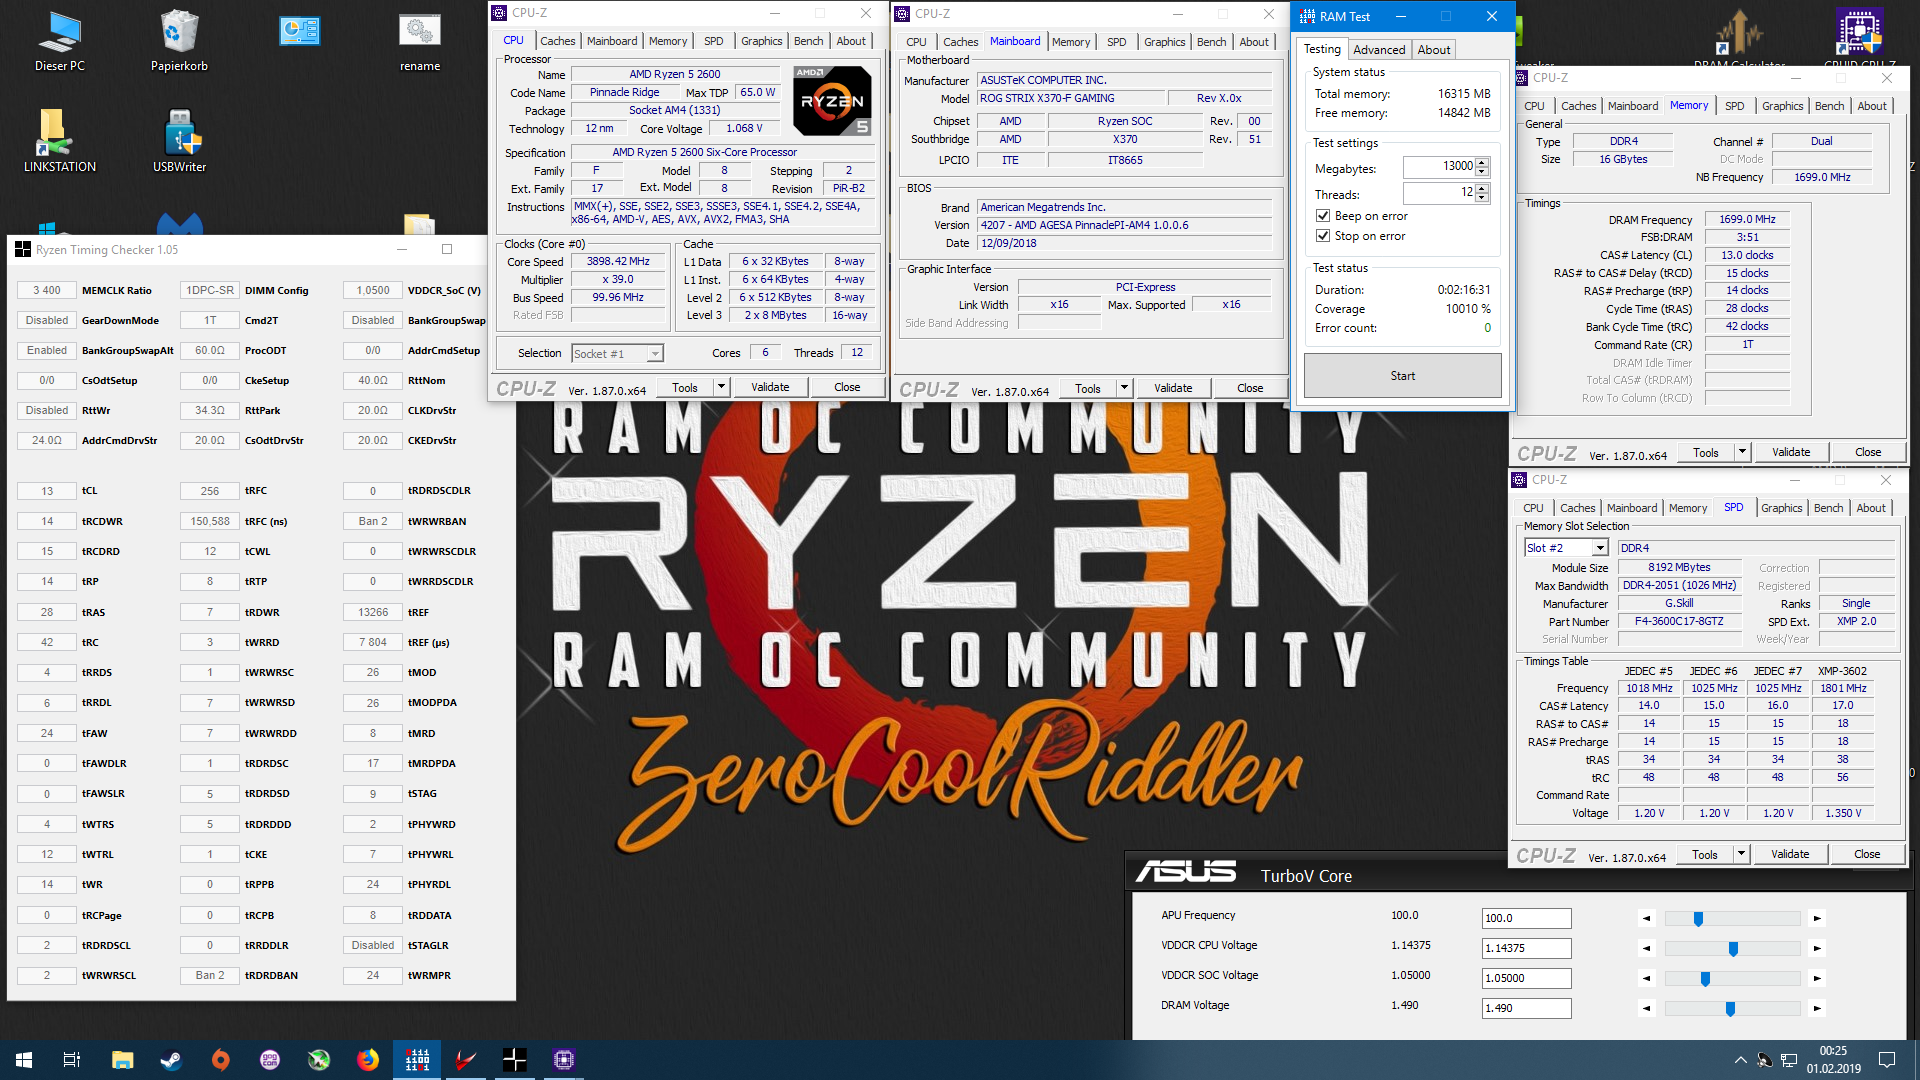The width and height of the screenshot is (1920, 1080).
Task: Click the Threads spinner in RAM Test
Action: pos(1482,193)
